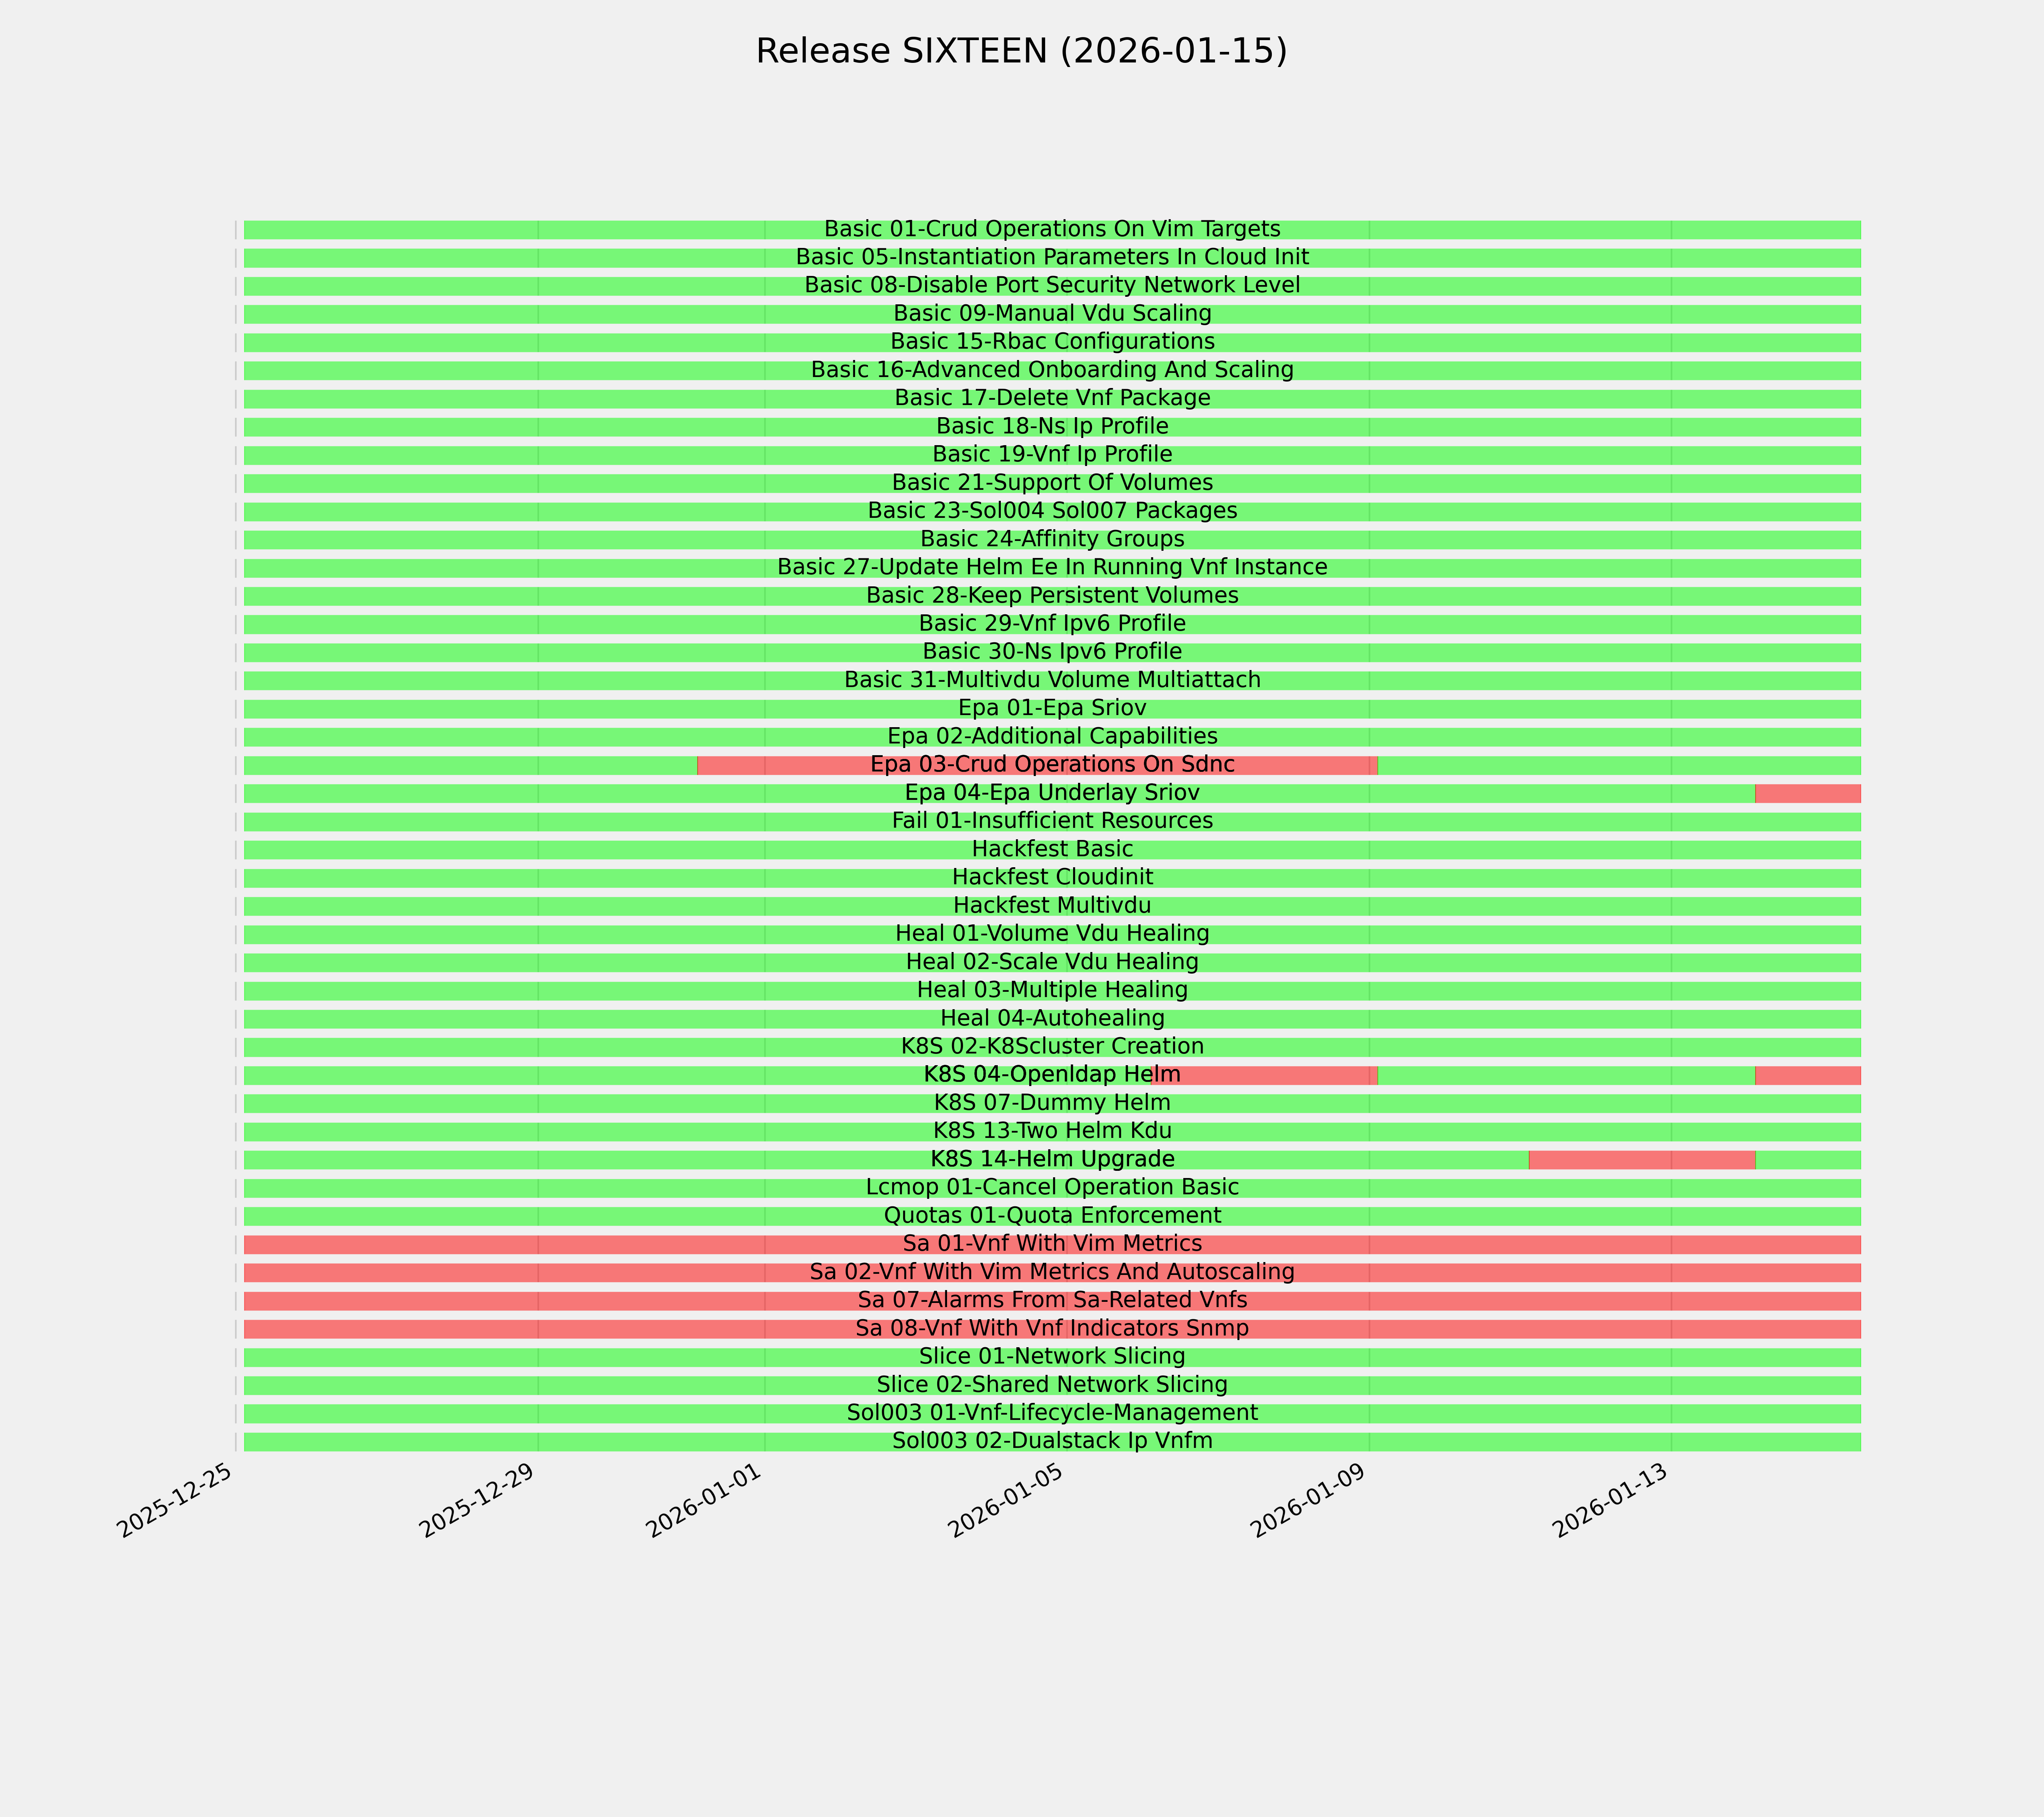Click the "Release SIXTEEN (2026-01-15)" chart title
This screenshot has width=2044, height=1817.
[1021, 51]
